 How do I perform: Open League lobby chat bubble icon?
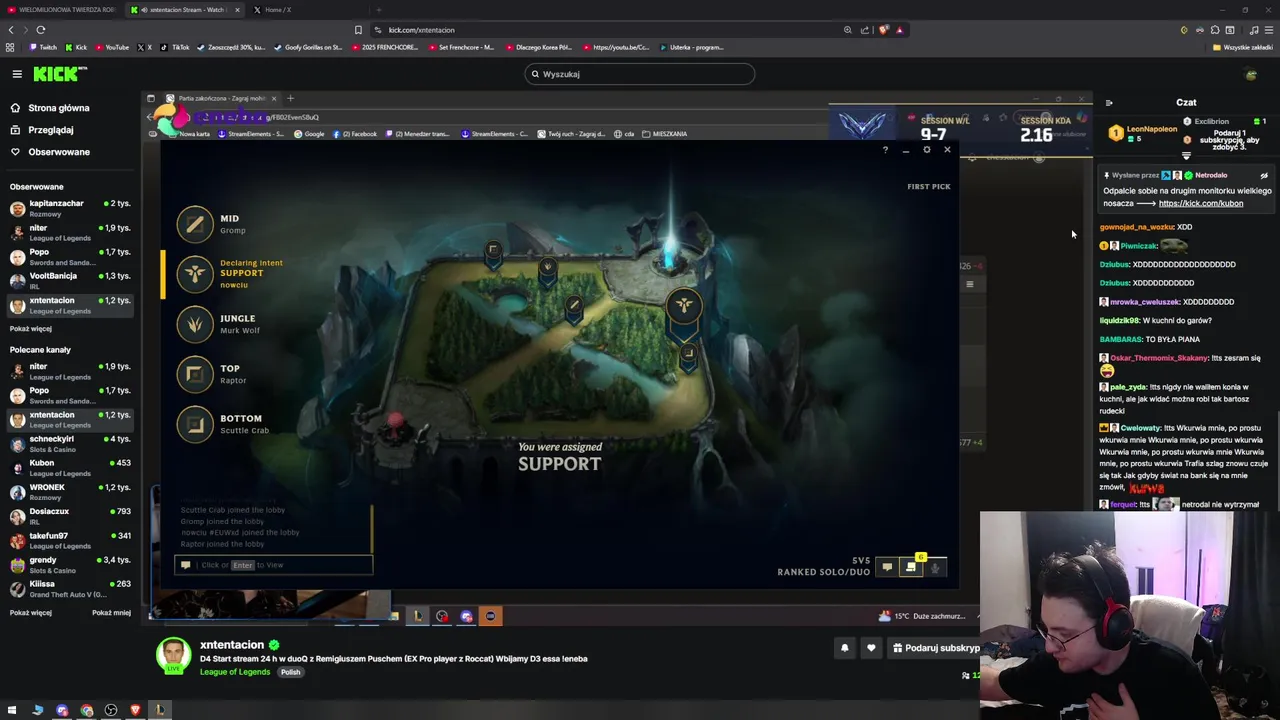tap(886, 567)
